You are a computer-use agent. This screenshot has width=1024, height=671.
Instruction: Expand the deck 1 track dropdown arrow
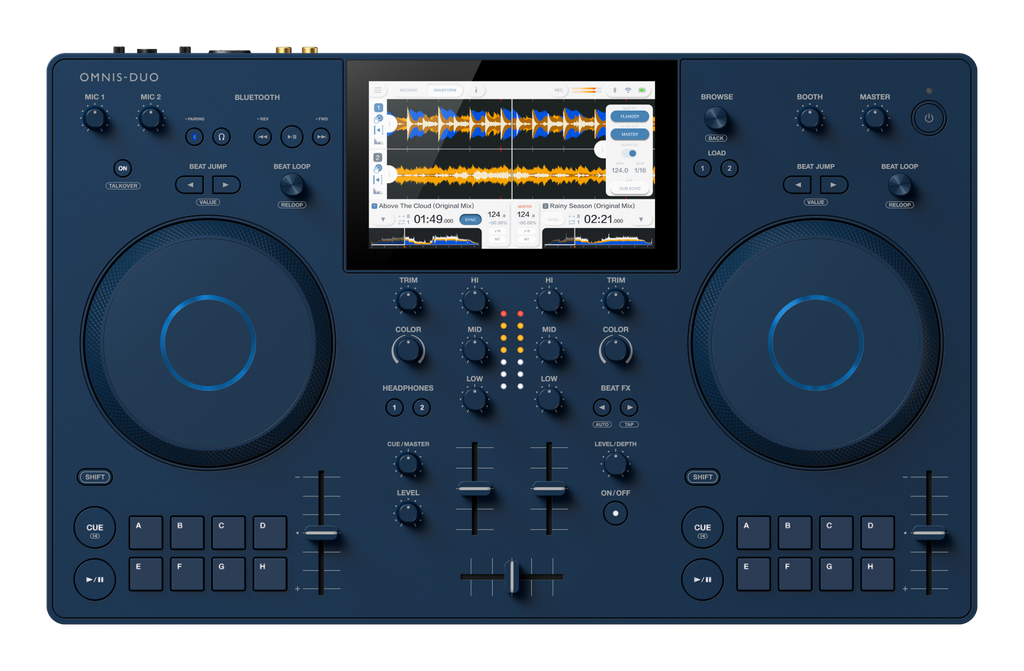[x=381, y=219]
